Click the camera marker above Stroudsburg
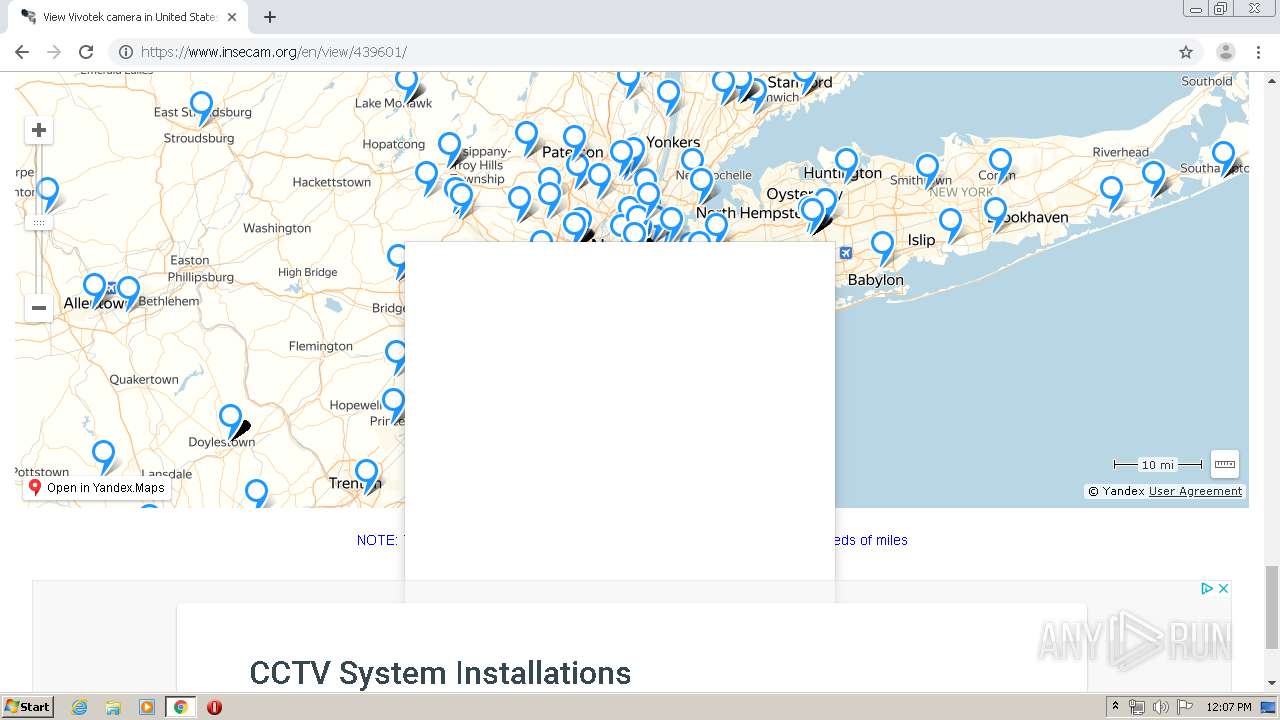This screenshot has width=1280, height=720. (202, 106)
